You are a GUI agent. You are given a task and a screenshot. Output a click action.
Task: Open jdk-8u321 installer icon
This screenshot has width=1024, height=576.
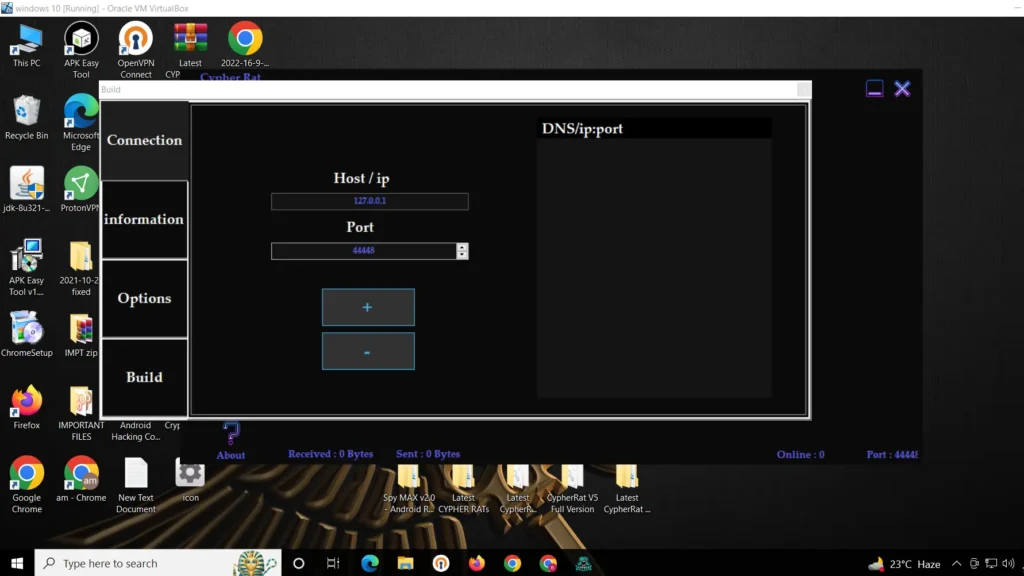click(27, 189)
